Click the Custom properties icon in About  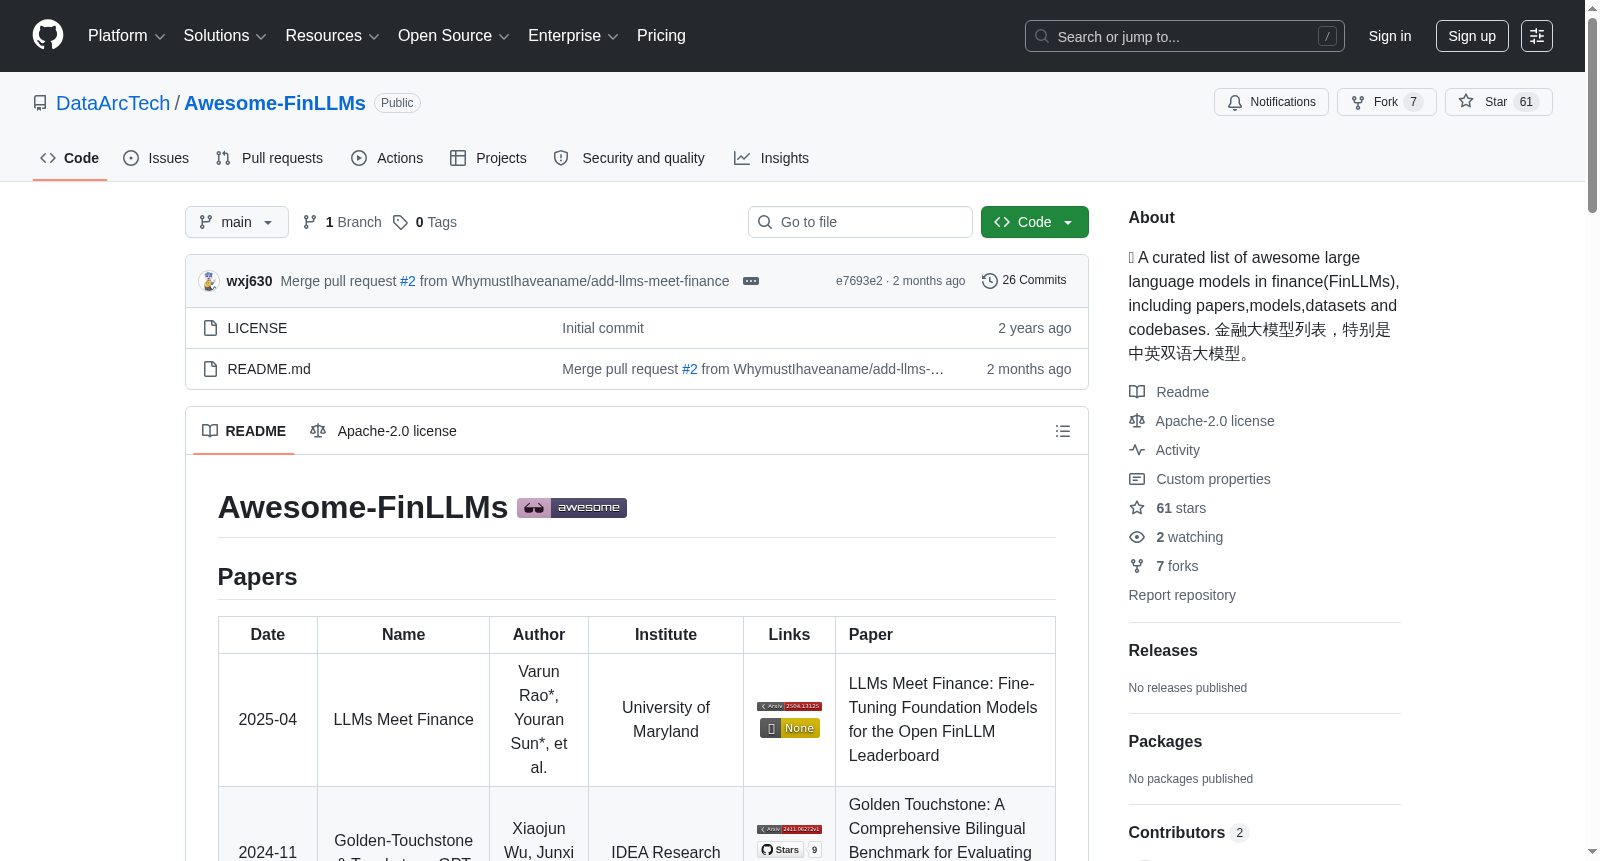pyautogui.click(x=1137, y=479)
